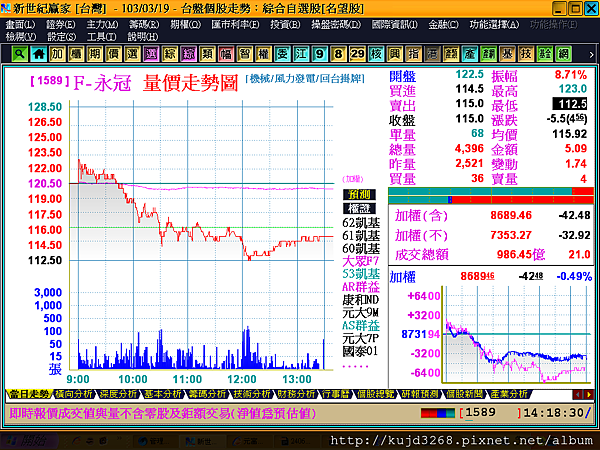Switch to the 技術分析 tab
Screen dimensions: 600x450
pos(252,394)
